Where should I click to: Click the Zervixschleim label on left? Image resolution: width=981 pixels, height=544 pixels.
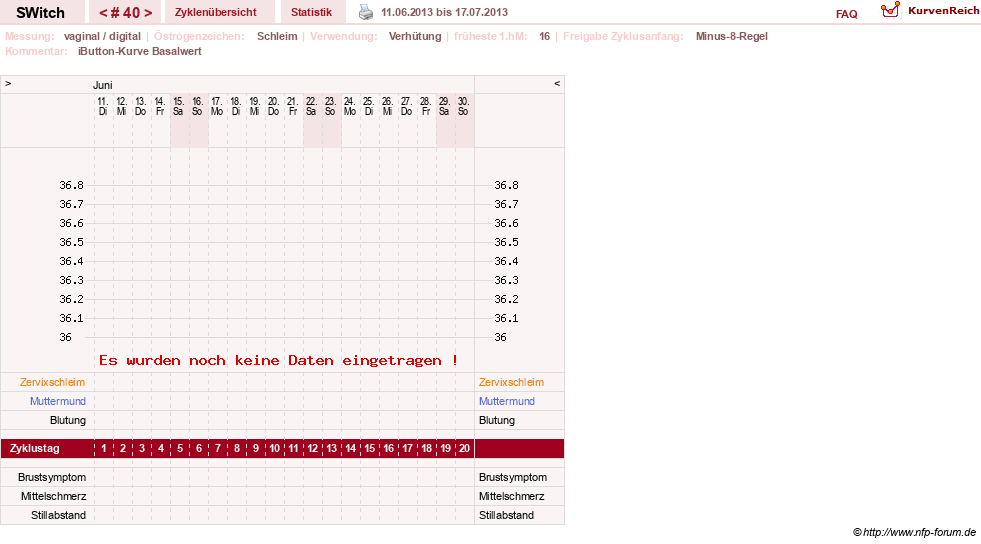coord(52,382)
